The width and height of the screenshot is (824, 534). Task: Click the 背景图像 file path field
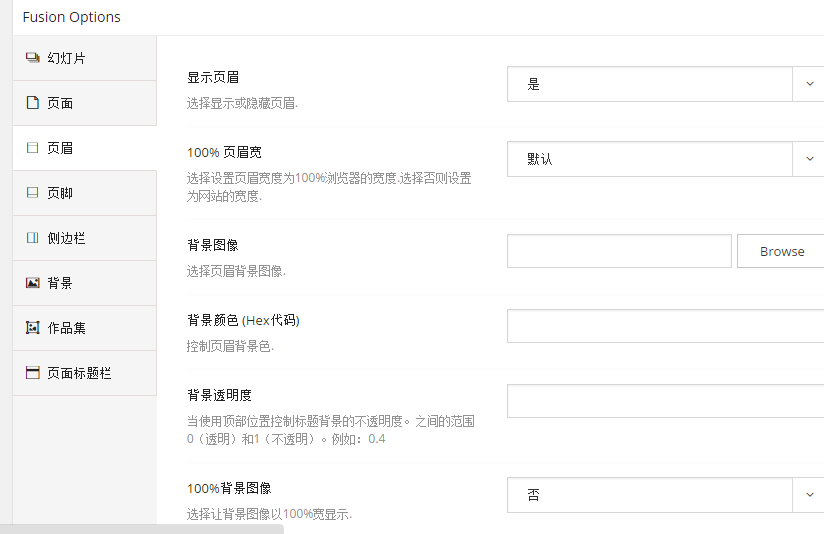619,251
